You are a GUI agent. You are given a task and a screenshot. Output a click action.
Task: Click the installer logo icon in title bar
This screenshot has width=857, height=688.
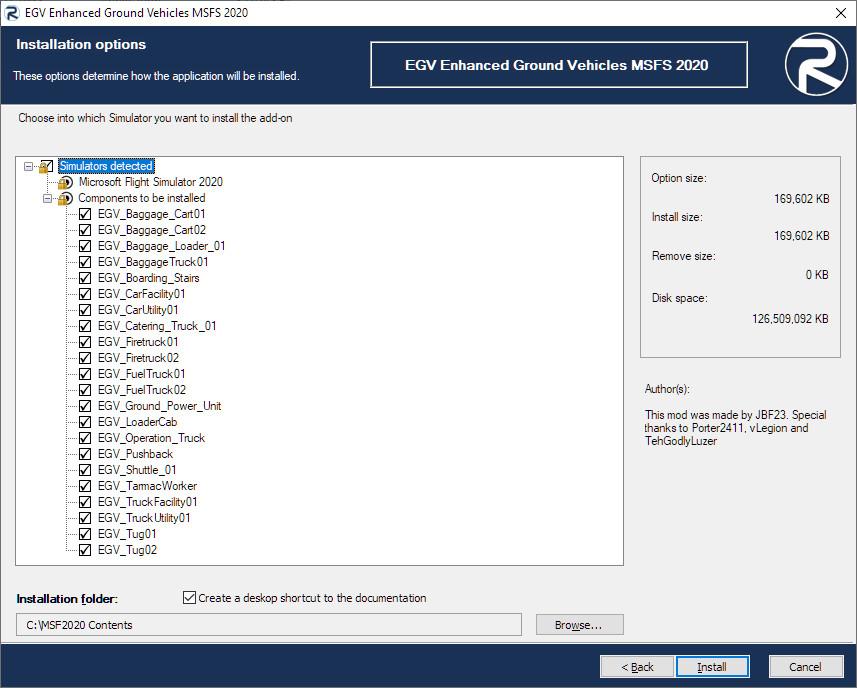[x=11, y=13]
